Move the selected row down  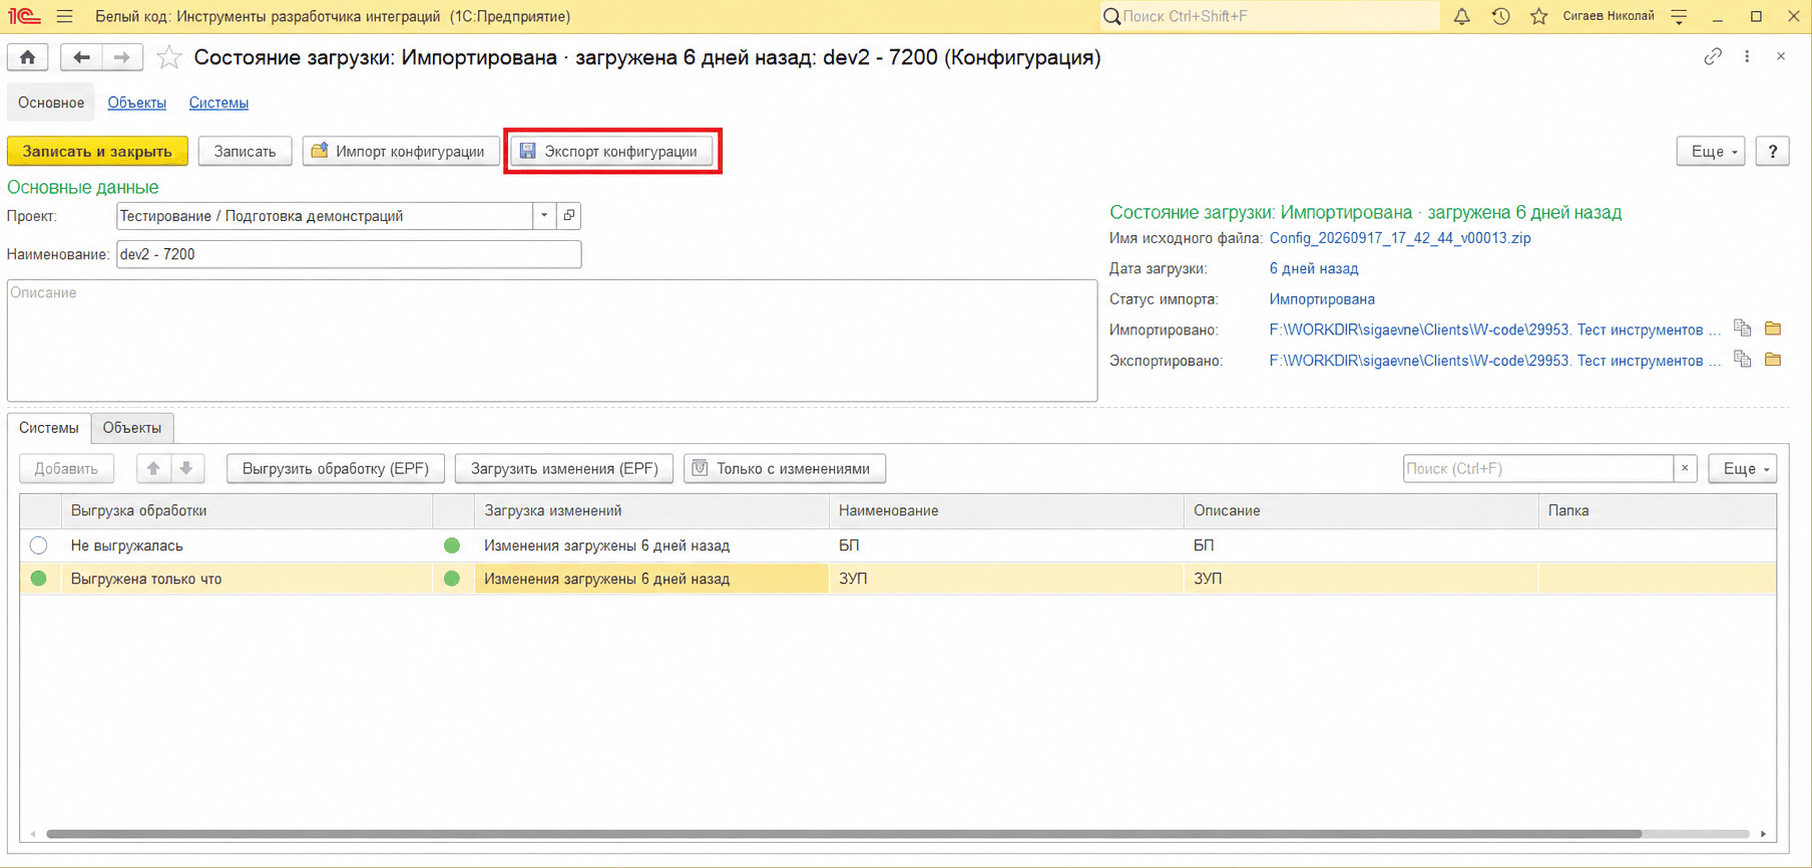[186, 468]
